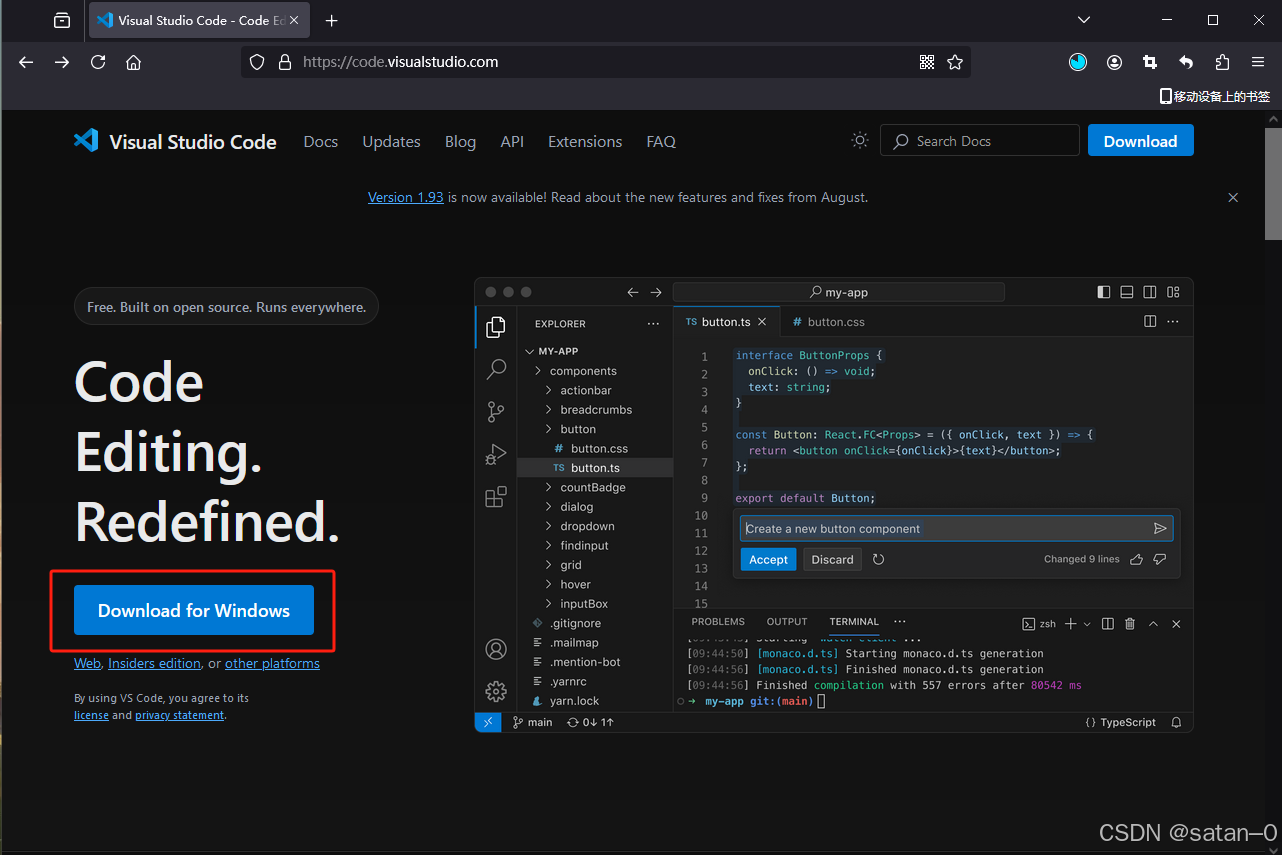Viewport: 1282px width, 855px height.
Task: Click the customize layout icon in title bar
Action: [1173, 292]
